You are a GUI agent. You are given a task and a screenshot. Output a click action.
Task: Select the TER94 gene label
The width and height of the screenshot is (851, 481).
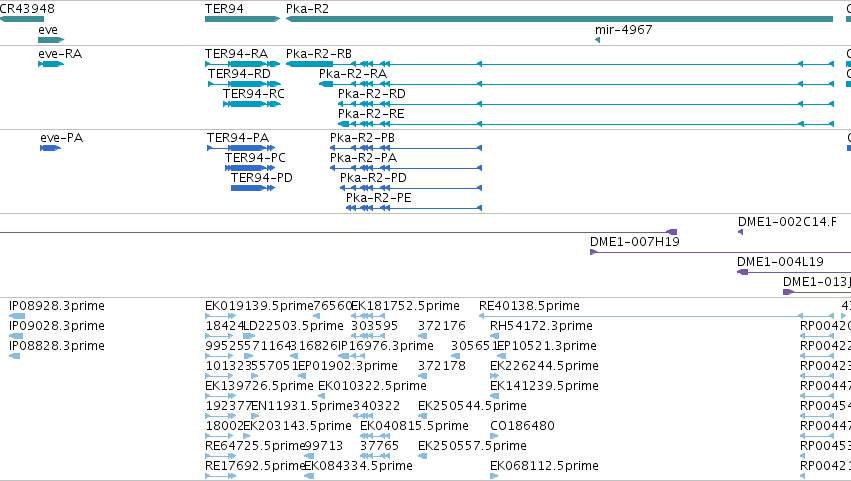224,9
